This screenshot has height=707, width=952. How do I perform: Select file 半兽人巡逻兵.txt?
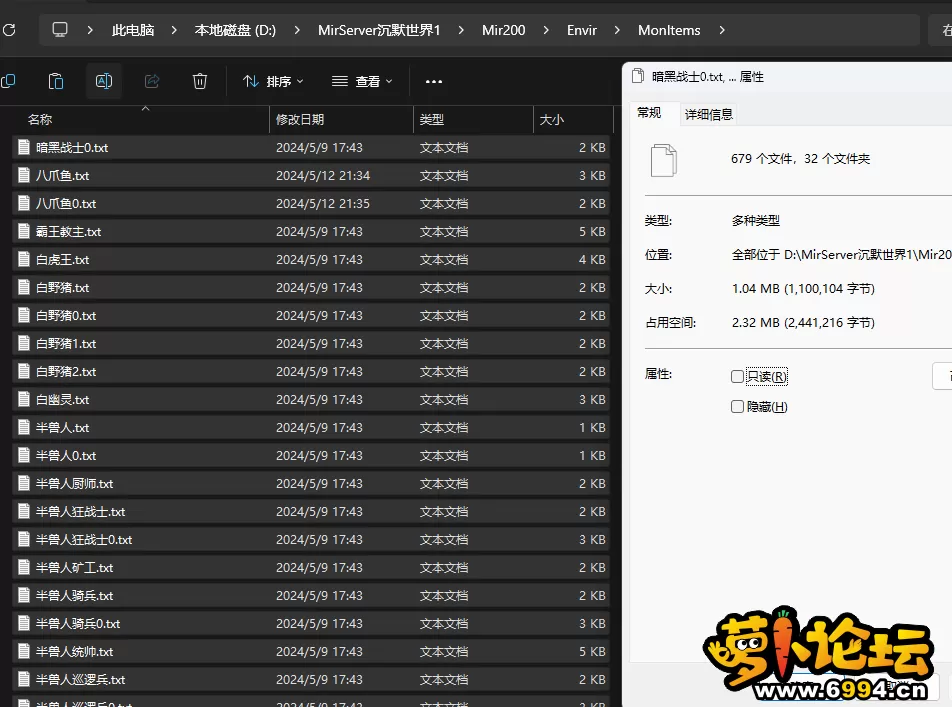click(311, 679)
